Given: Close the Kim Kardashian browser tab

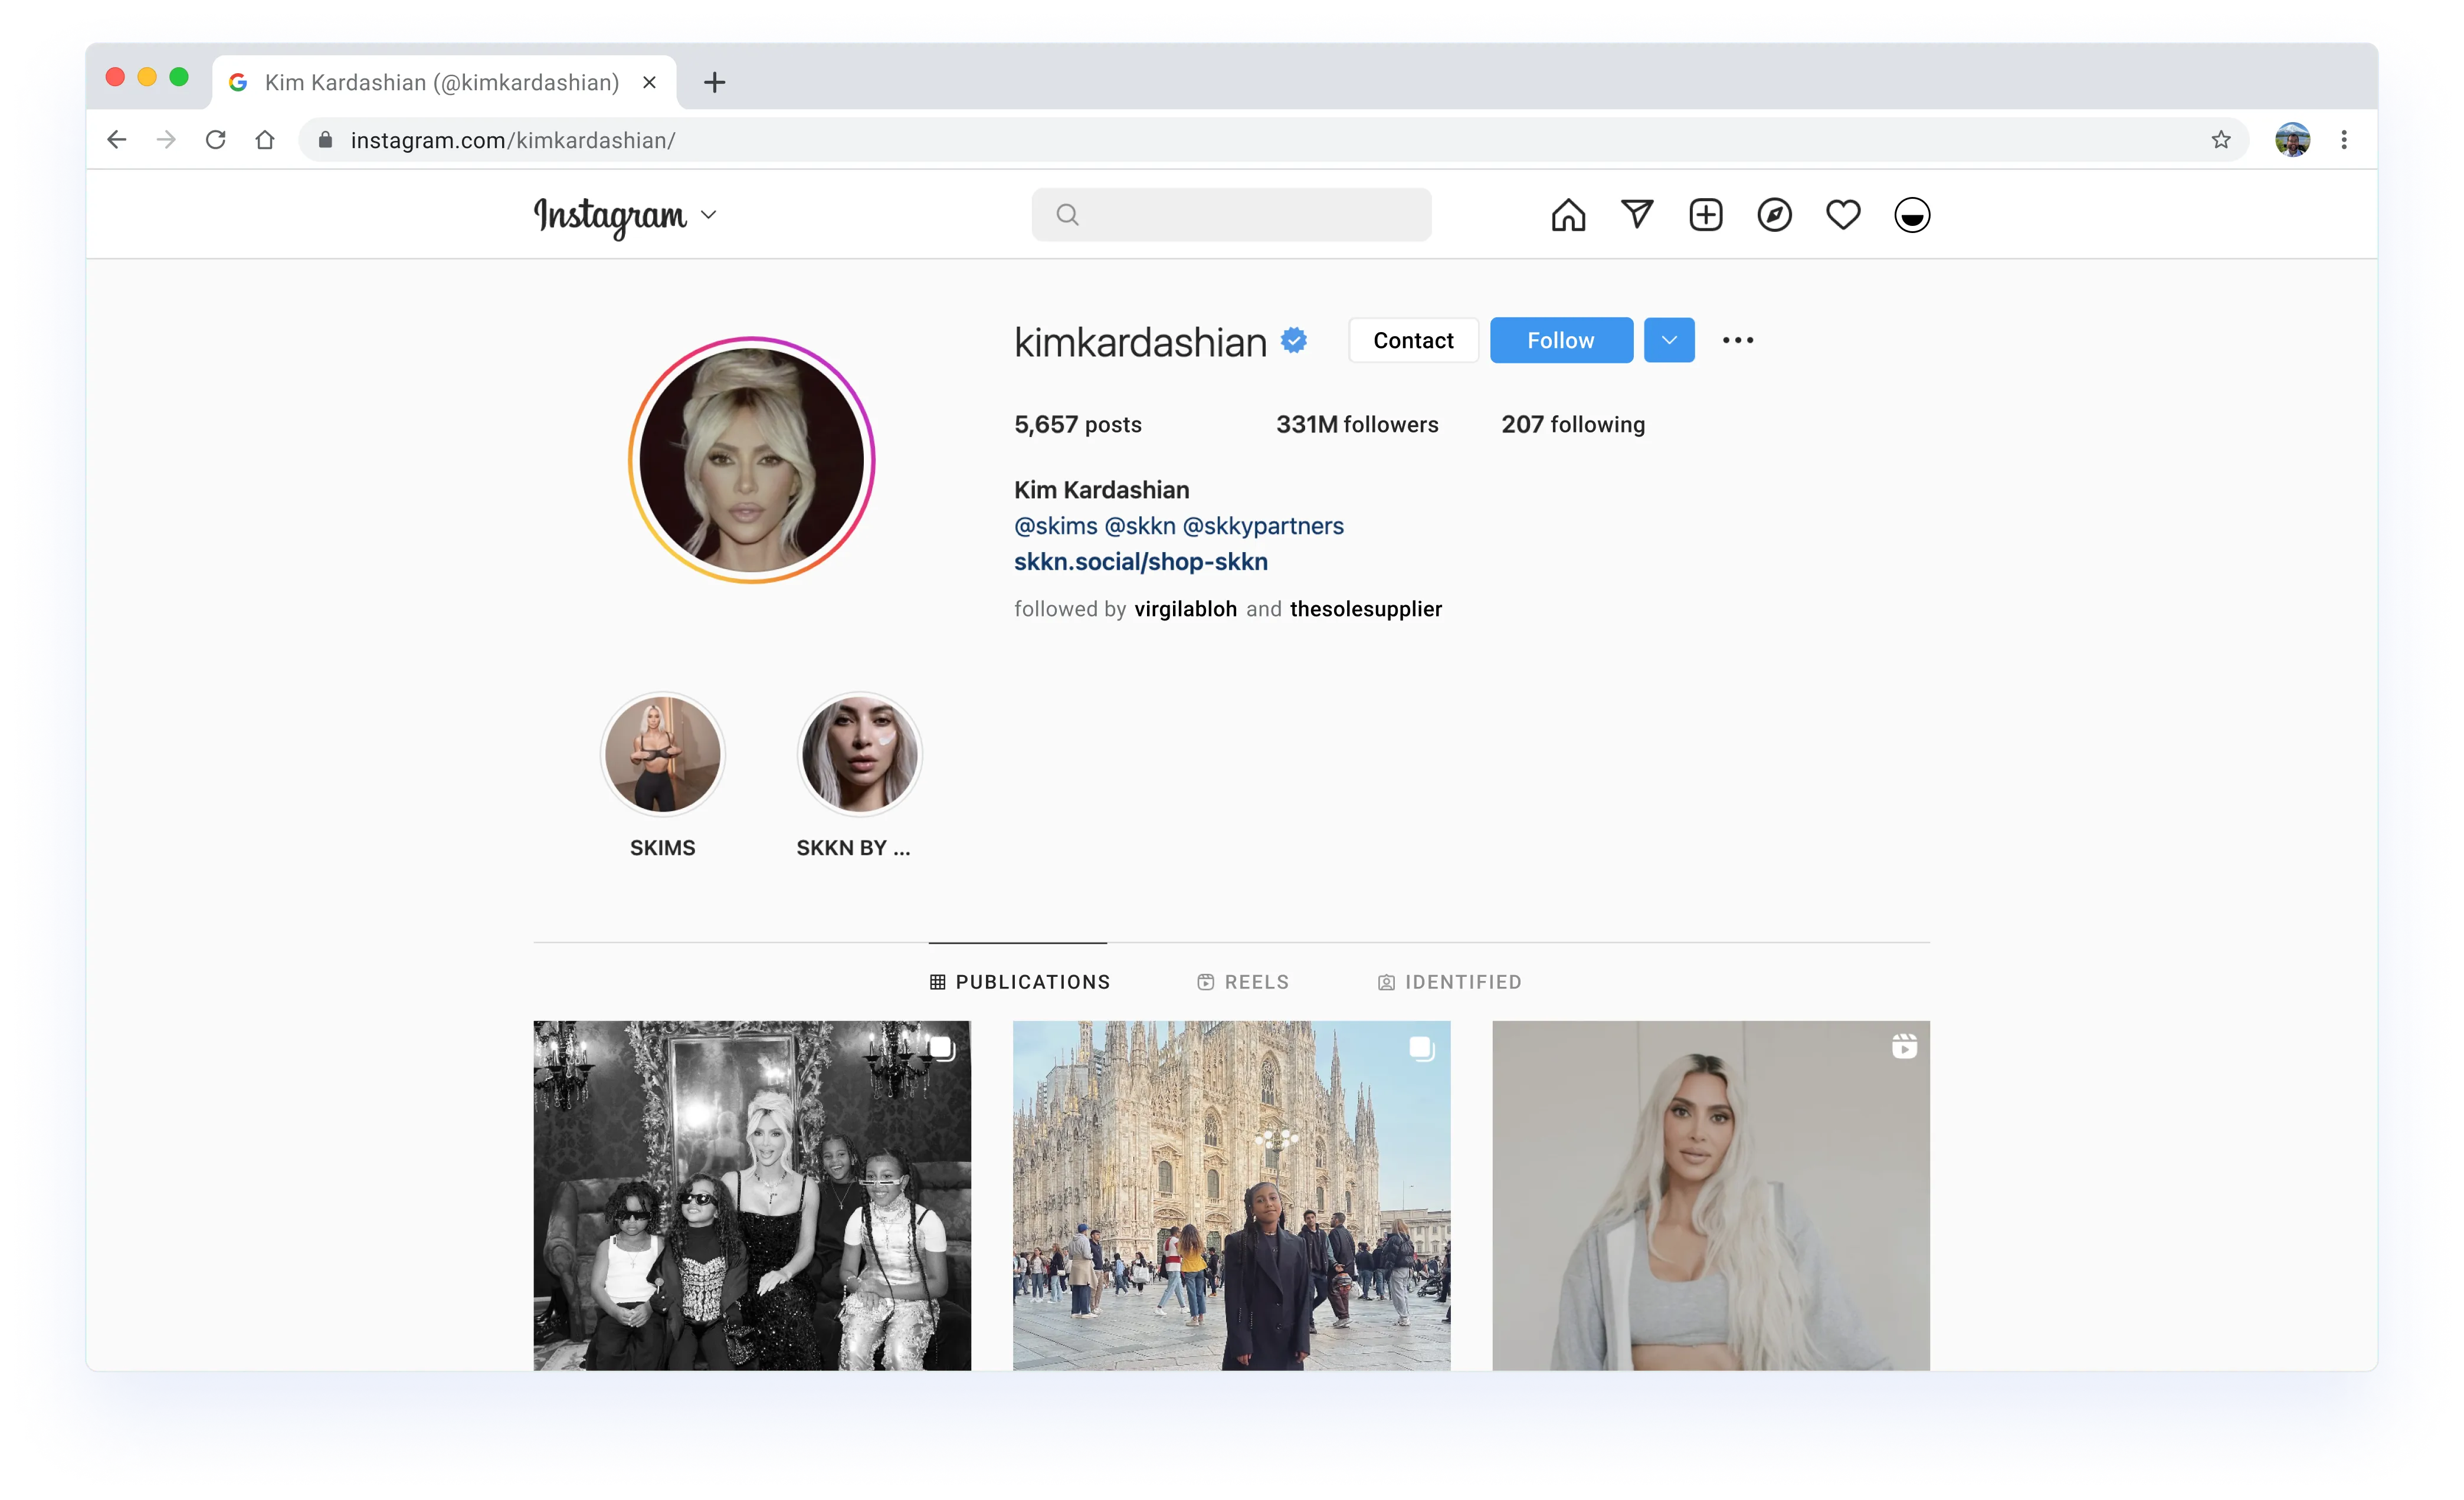Looking at the screenshot, I should [x=649, y=82].
